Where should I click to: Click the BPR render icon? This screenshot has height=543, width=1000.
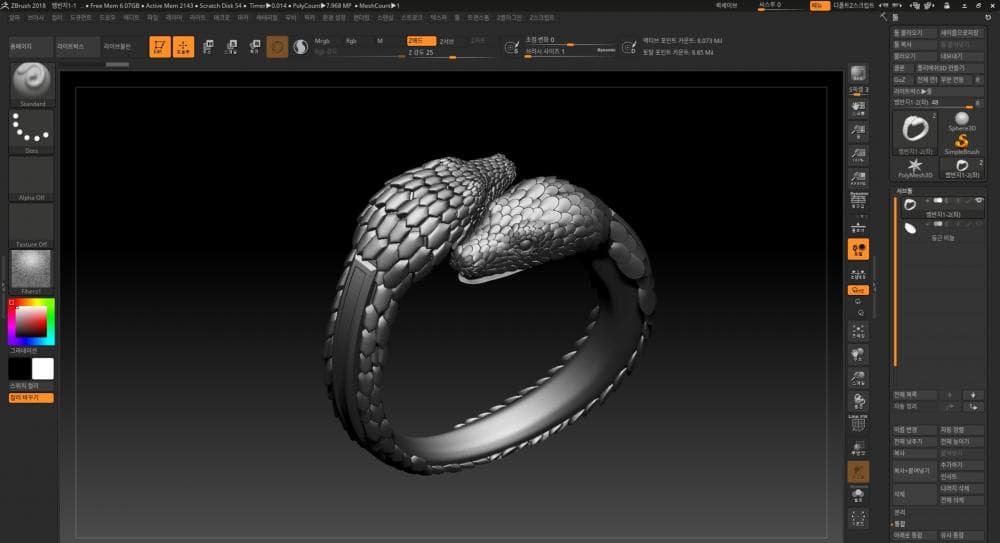[858, 73]
